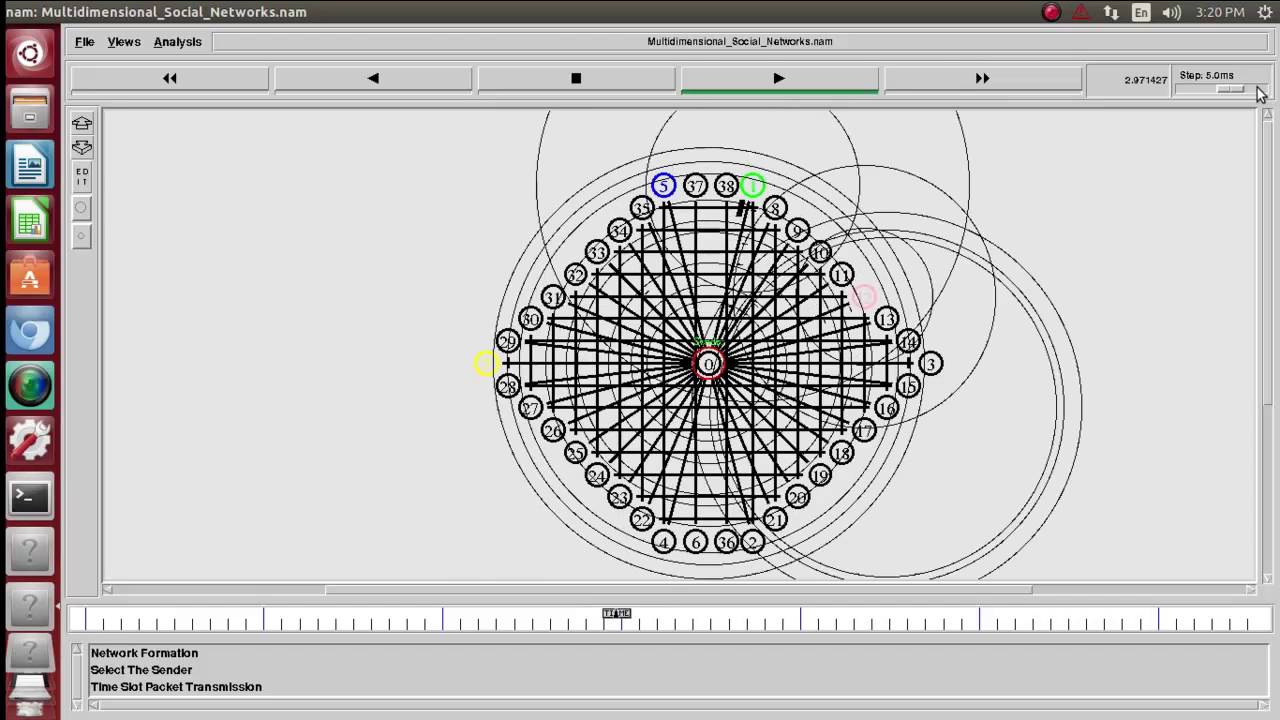Click the zoom out button
This screenshot has height=720, width=1280.
pyautogui.click(x=82, y=147)
